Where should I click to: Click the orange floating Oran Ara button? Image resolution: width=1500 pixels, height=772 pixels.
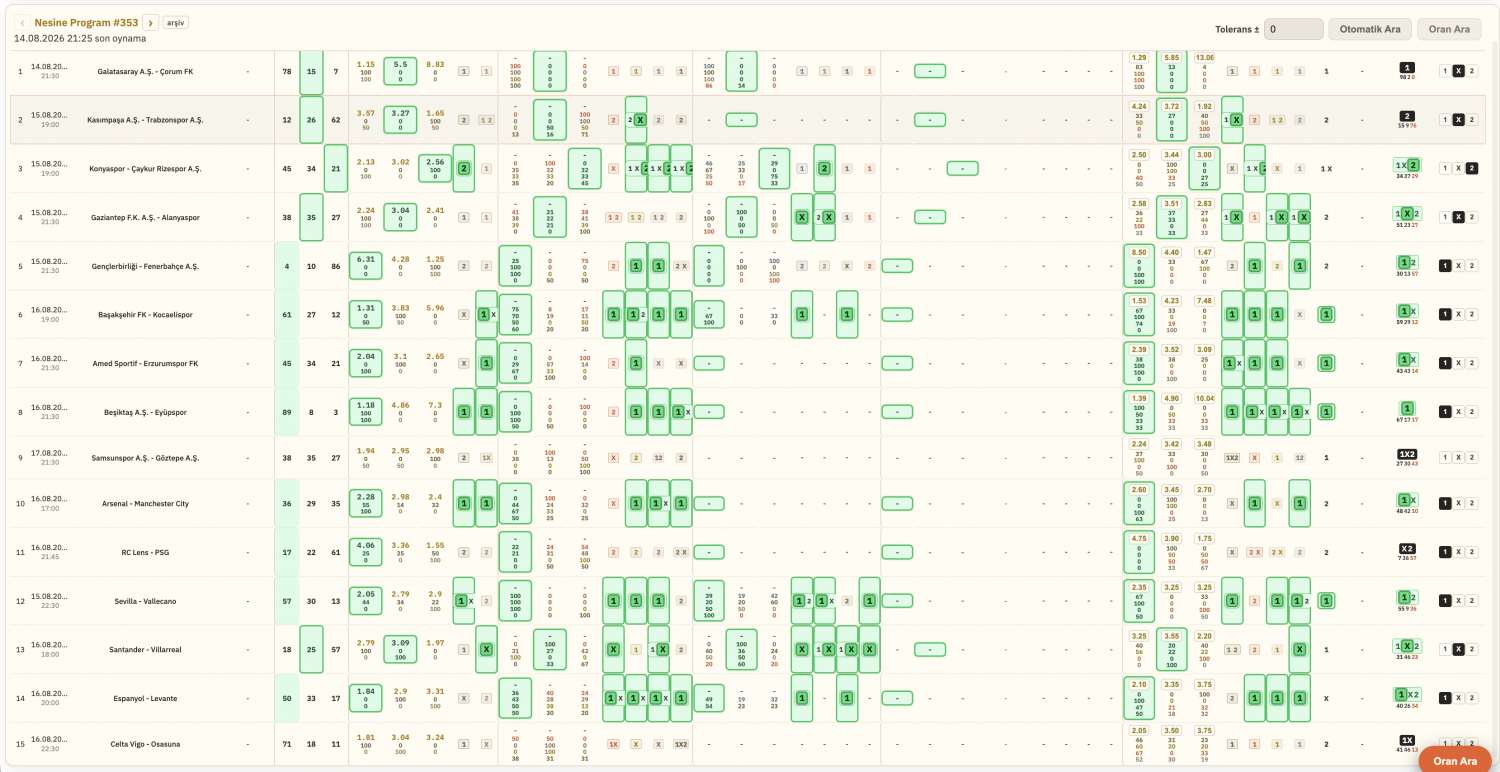click(x=1455, y=760)
